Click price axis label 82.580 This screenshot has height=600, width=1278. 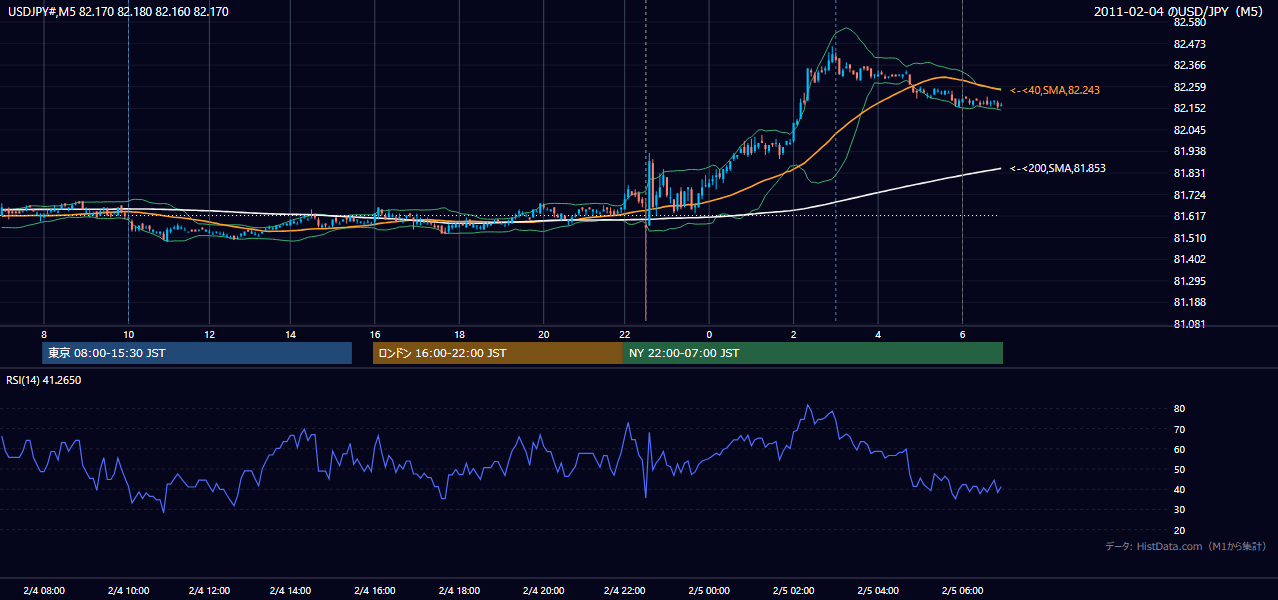pos(1189,22)
